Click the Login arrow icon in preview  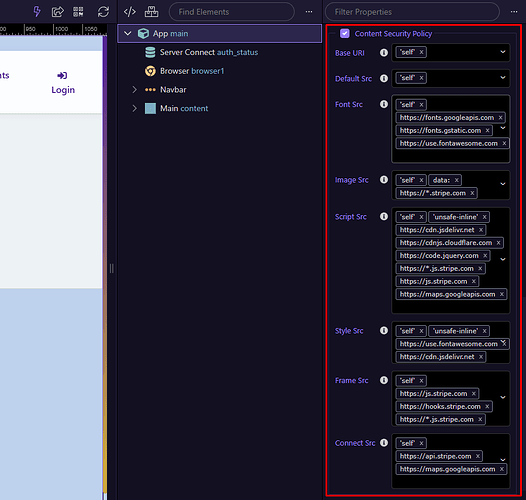(62, 76)
